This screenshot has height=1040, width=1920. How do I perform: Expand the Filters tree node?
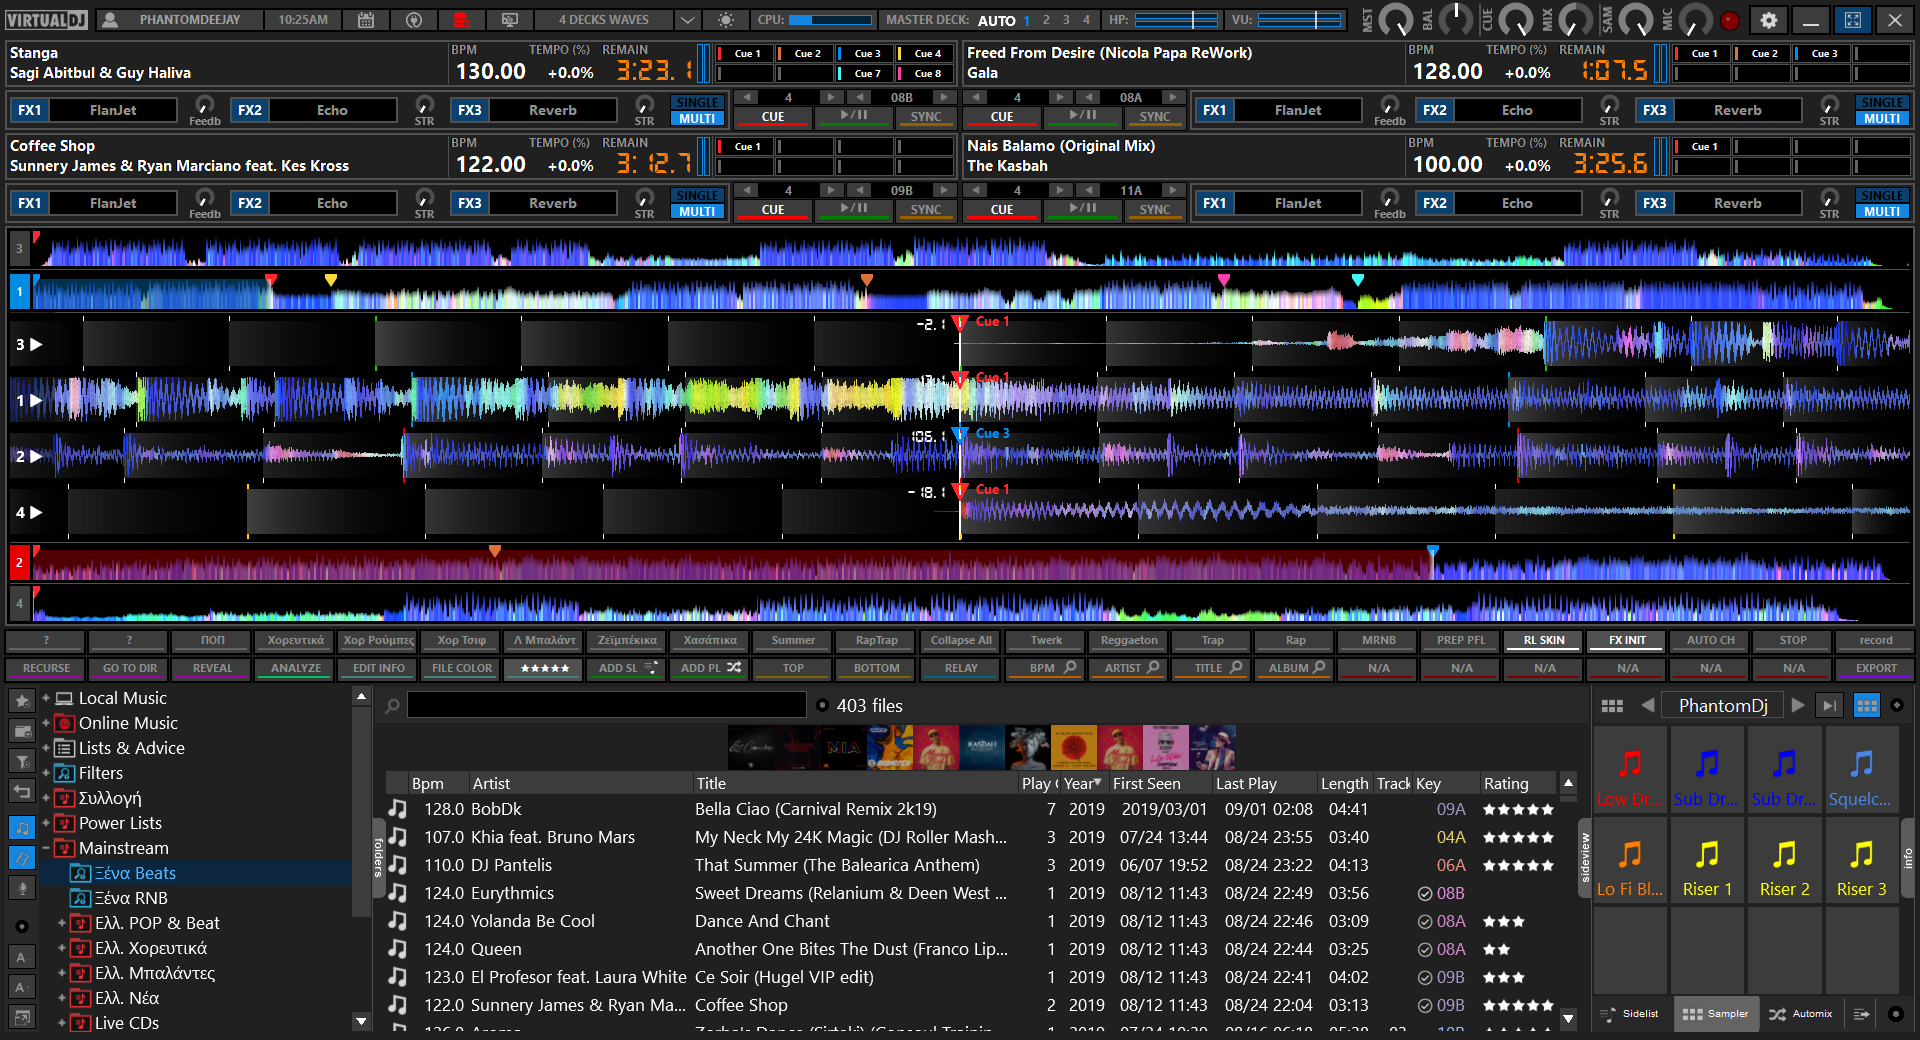46,773
